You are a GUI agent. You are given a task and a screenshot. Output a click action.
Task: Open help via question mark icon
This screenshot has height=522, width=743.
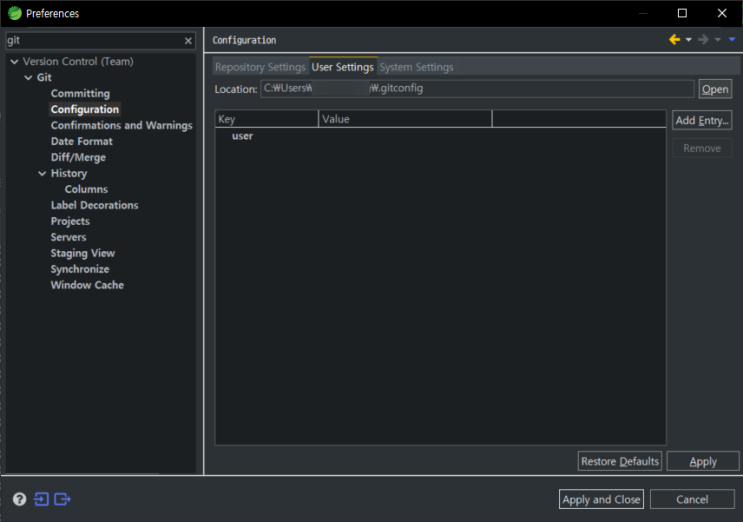[x=19, y=499]
